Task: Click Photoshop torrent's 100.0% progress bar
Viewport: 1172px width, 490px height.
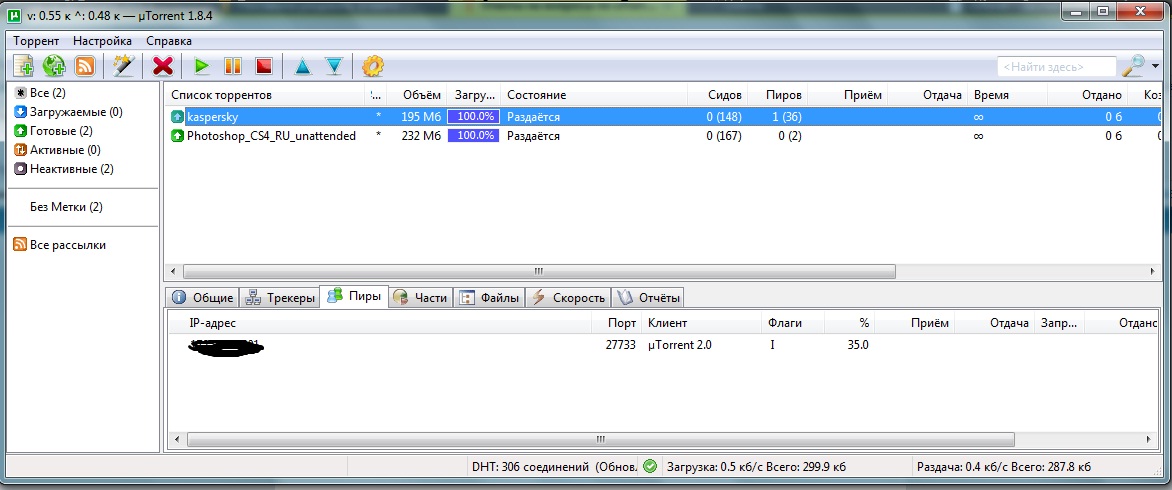Action: point(473,136)
